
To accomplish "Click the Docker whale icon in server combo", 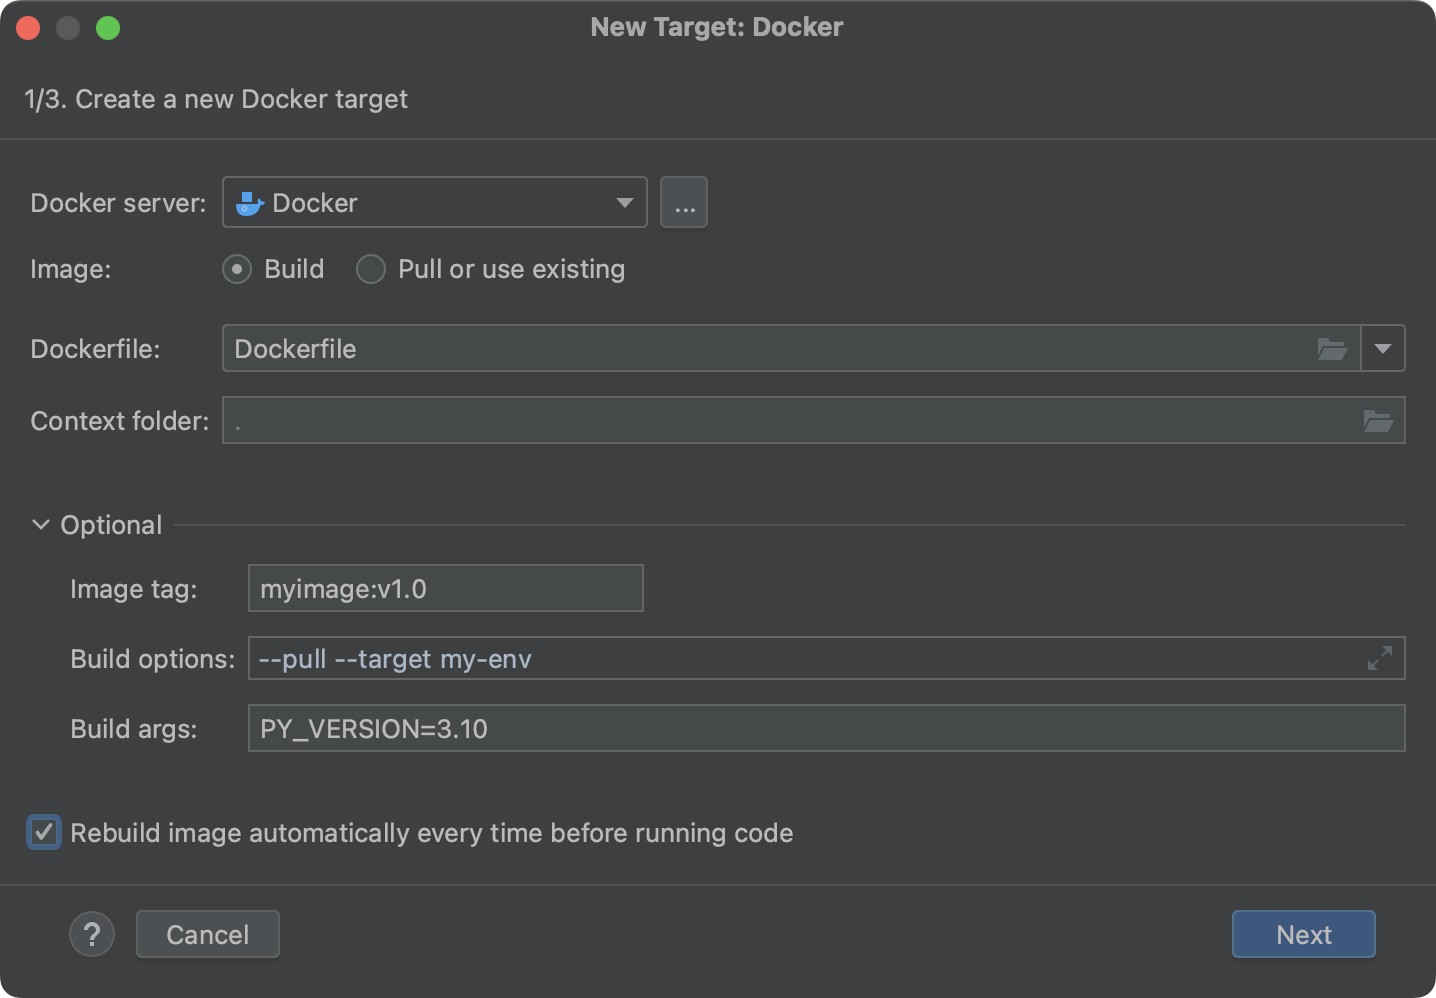I will coord(249,204).
